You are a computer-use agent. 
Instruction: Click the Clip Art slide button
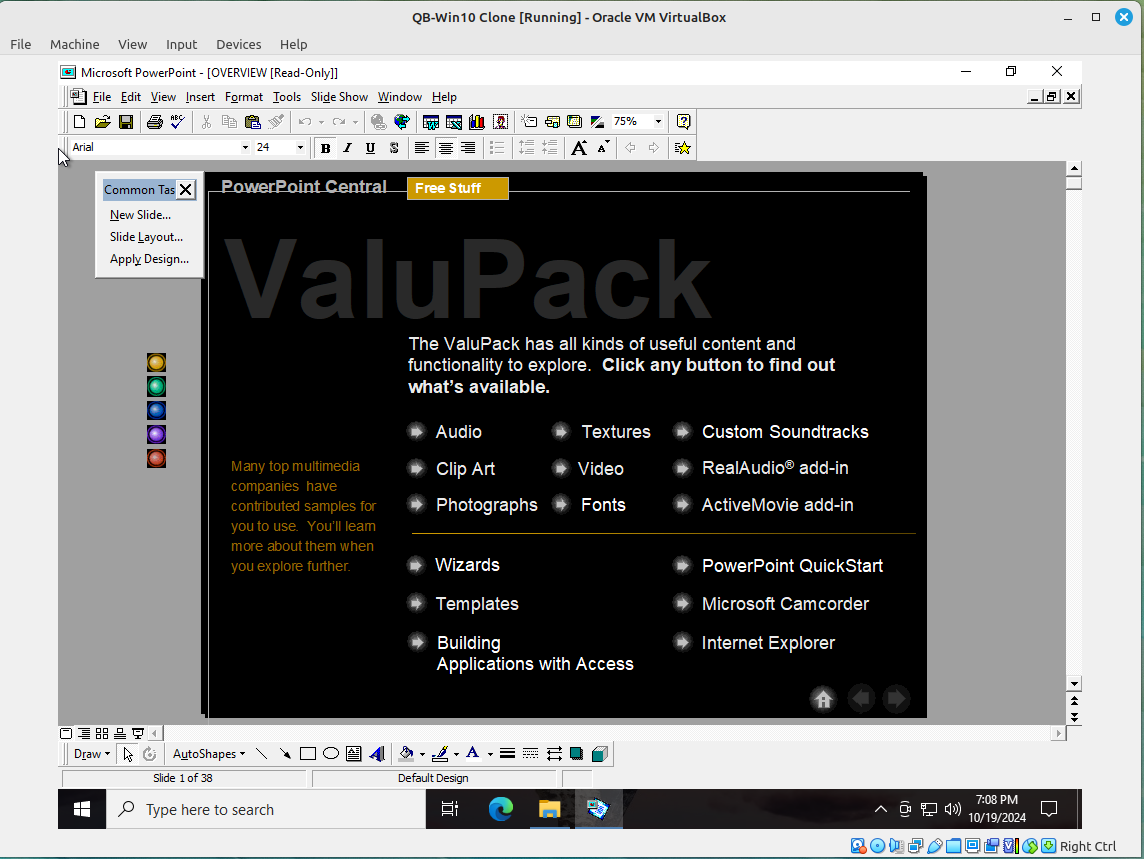pos(416,468)
